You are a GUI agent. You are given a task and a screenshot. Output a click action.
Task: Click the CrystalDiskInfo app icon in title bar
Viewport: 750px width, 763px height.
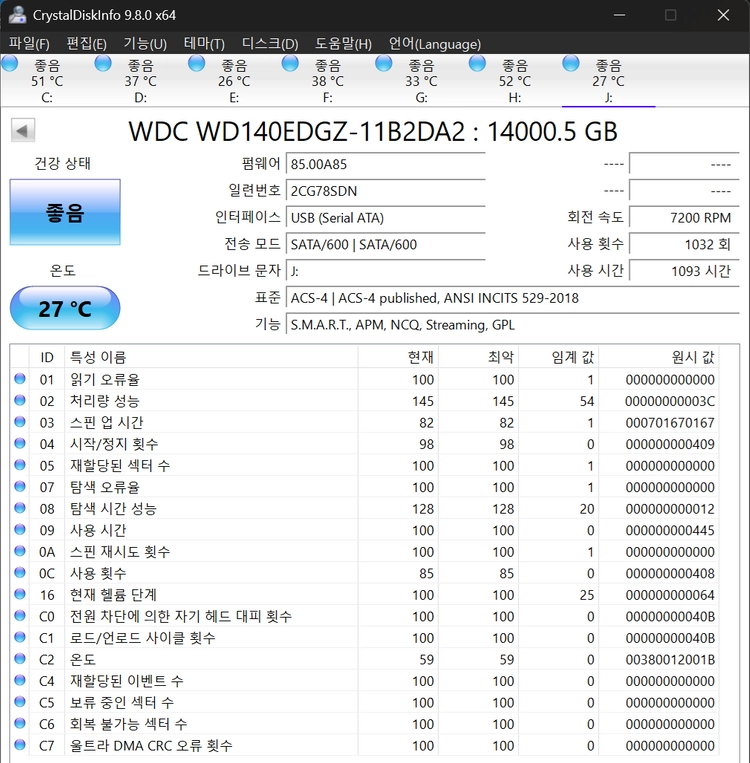click(x=17, y=15)
